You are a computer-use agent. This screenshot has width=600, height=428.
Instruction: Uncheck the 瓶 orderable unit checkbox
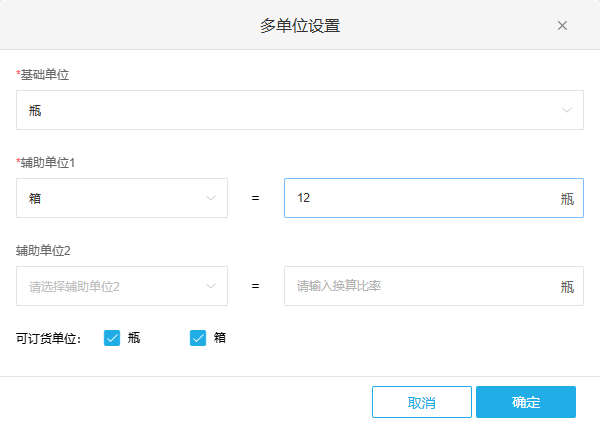pos(112,338)
